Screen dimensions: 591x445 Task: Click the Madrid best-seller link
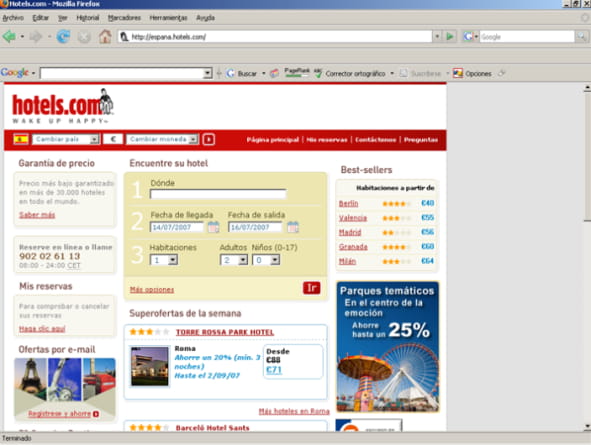click(x=350, y=232)
